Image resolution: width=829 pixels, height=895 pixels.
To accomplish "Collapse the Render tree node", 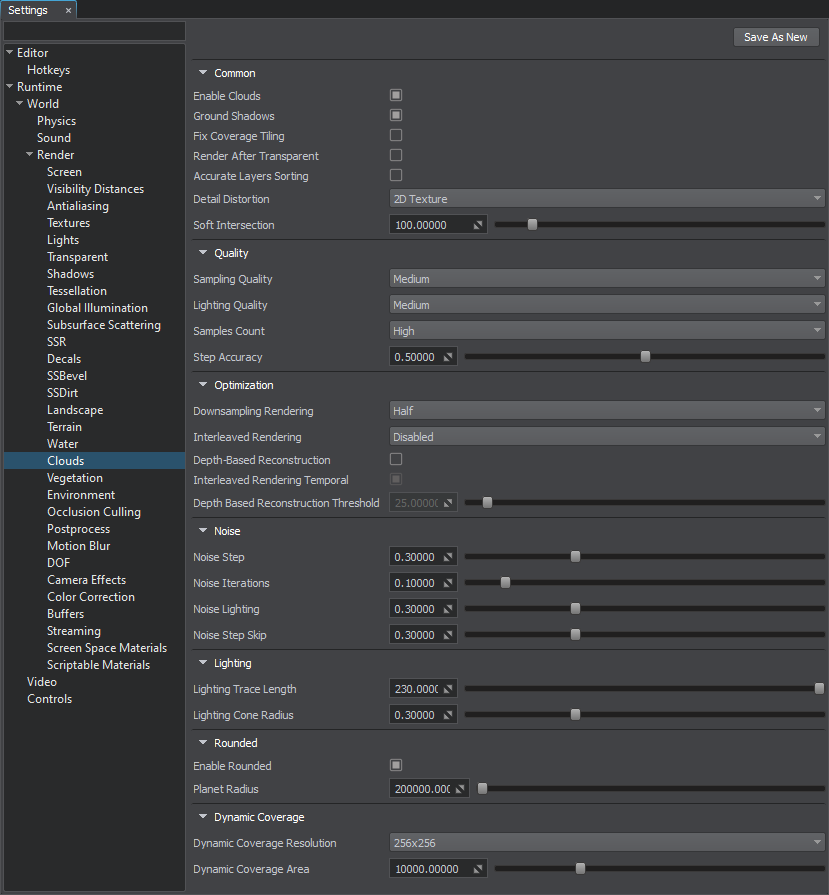I will 30,154.
